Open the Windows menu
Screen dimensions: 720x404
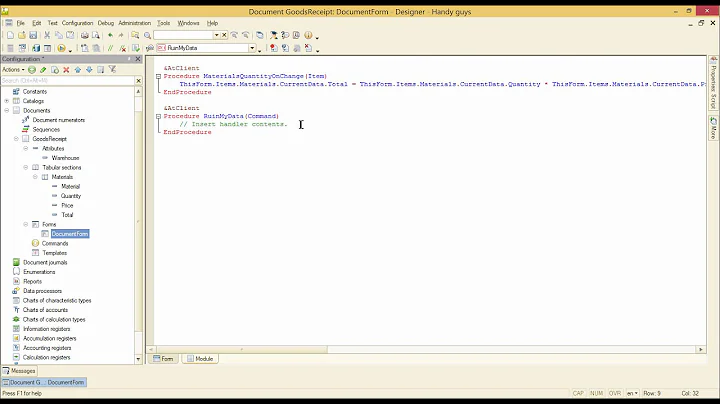coord(188,23)
